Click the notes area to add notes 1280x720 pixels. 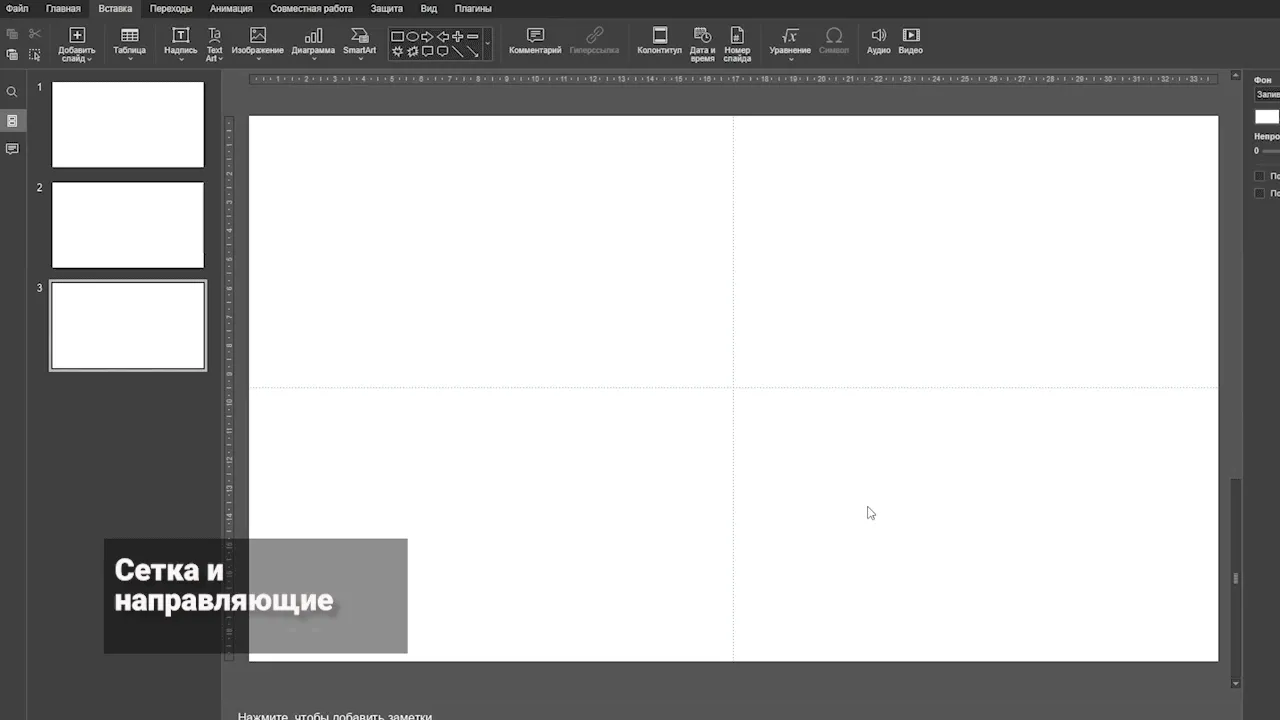(x=334, y=715)
